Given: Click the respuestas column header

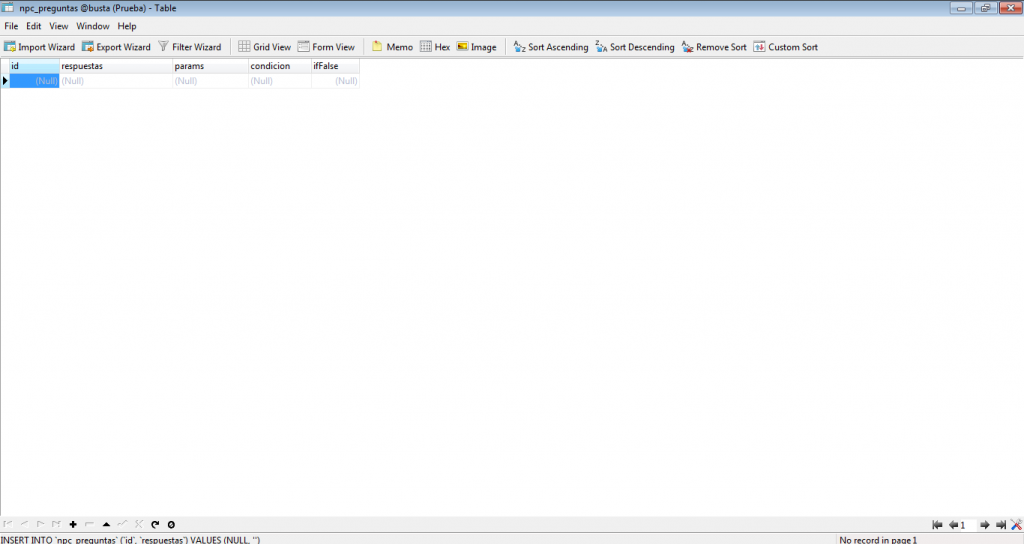Looking at the screenshot, I should [116, 66].
